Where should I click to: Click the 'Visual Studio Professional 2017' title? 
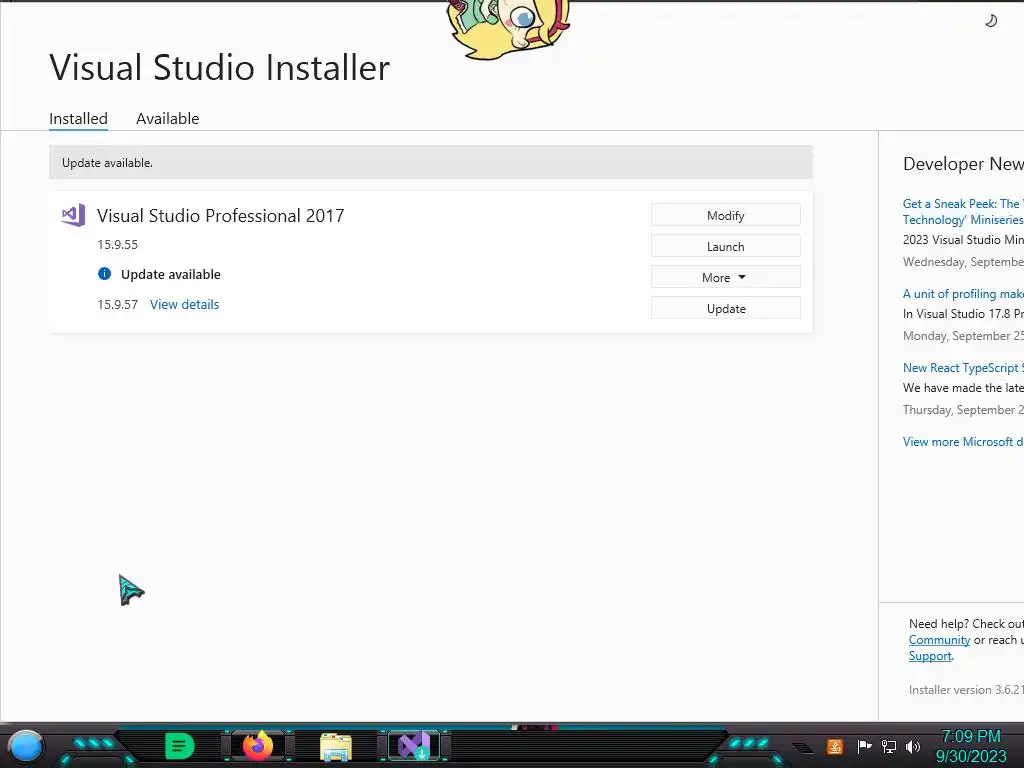pyautogui.click(x=221, y=216)
